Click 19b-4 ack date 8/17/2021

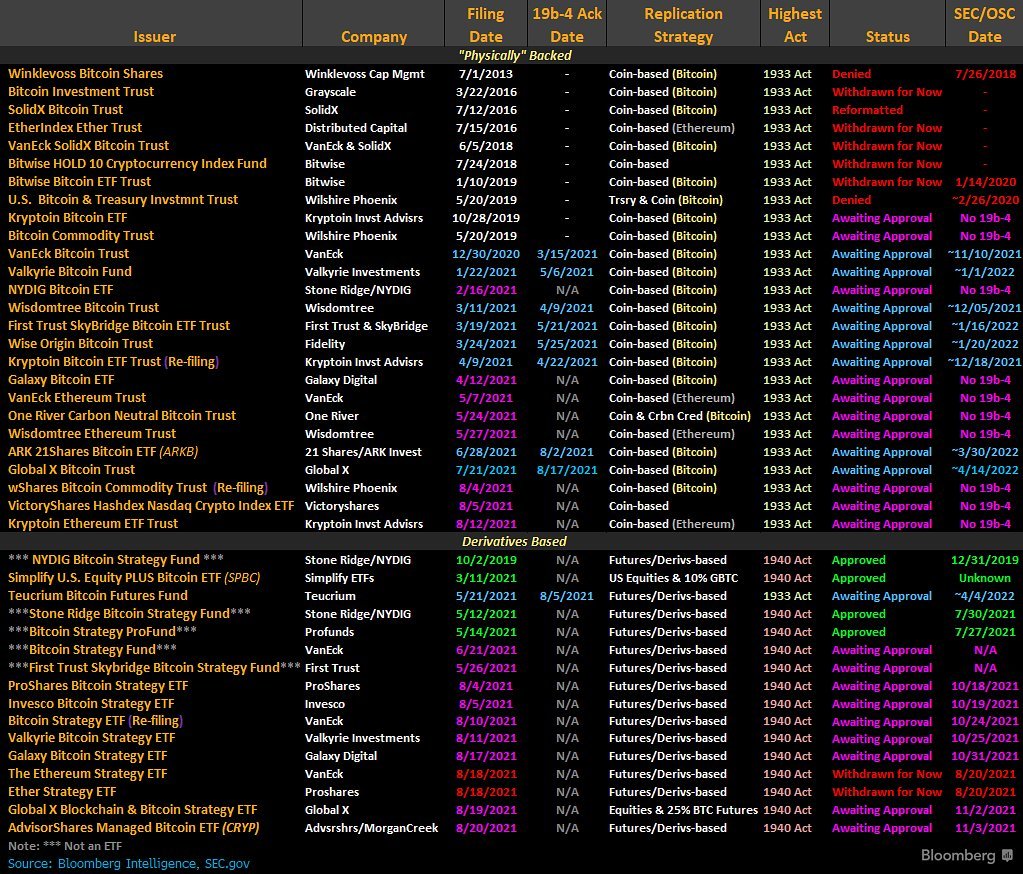coord(567,470)
